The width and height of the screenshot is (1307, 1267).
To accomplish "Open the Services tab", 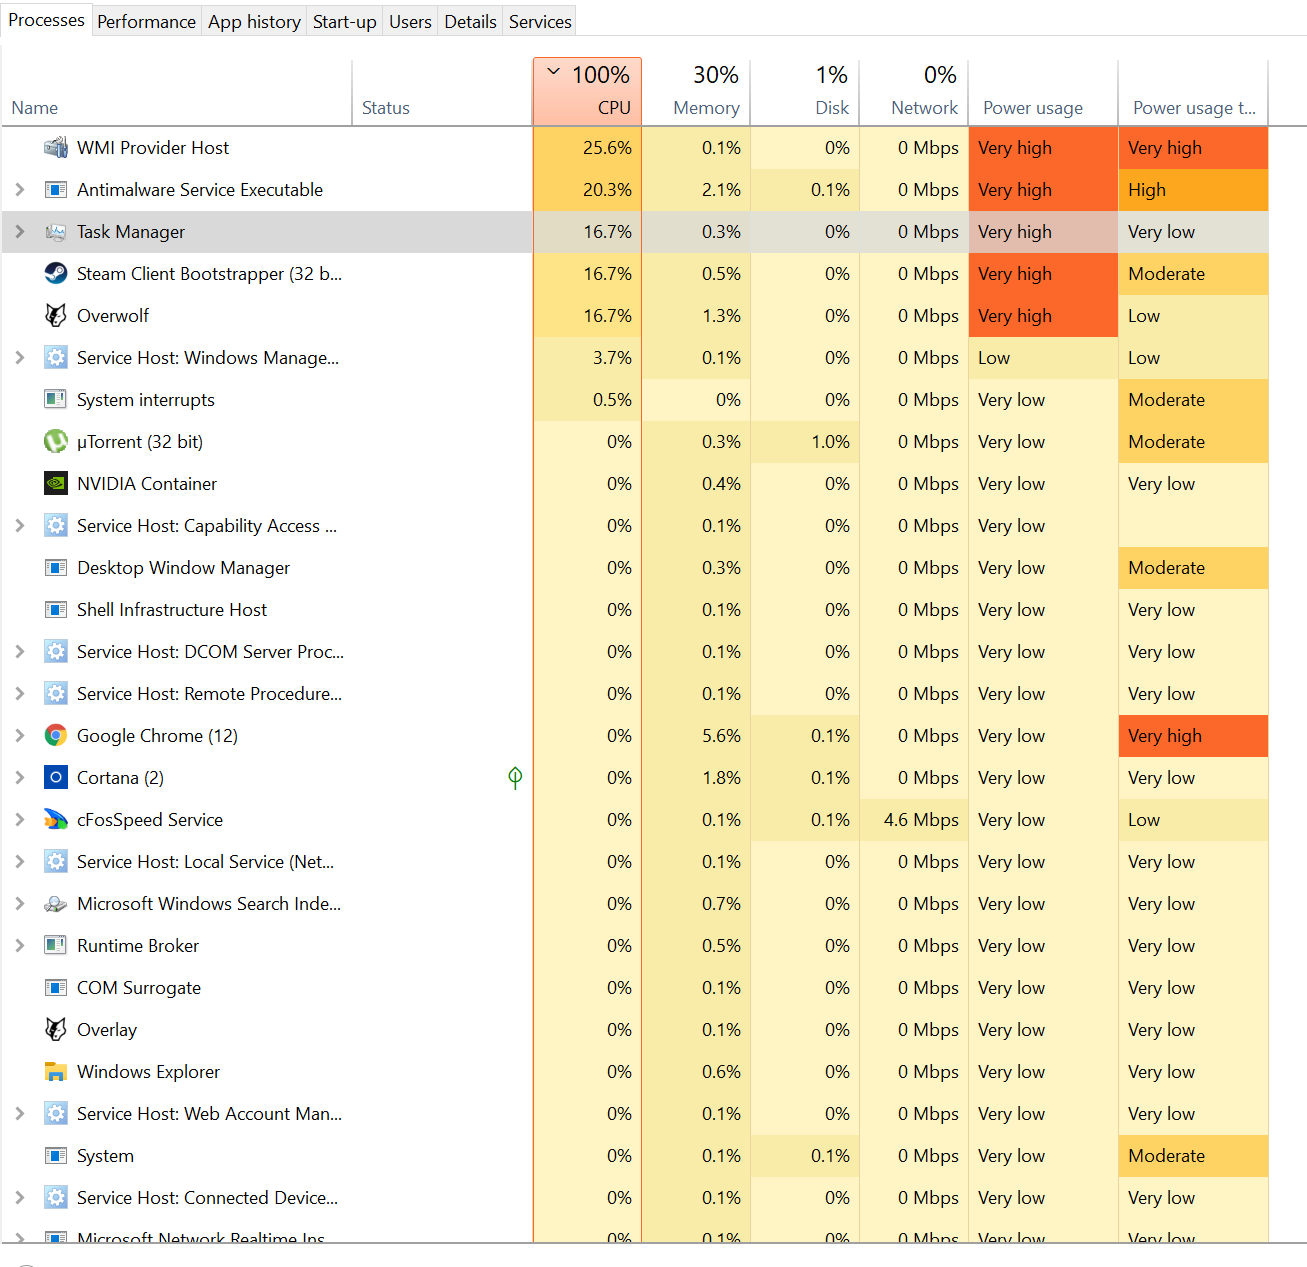I will click(540, 22).
